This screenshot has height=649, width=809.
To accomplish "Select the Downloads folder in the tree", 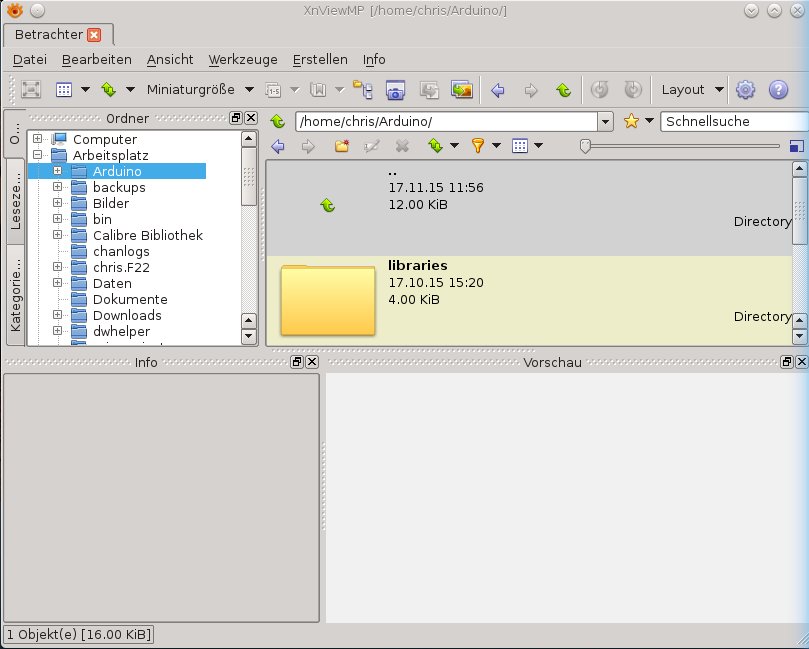I will point(126,315).
